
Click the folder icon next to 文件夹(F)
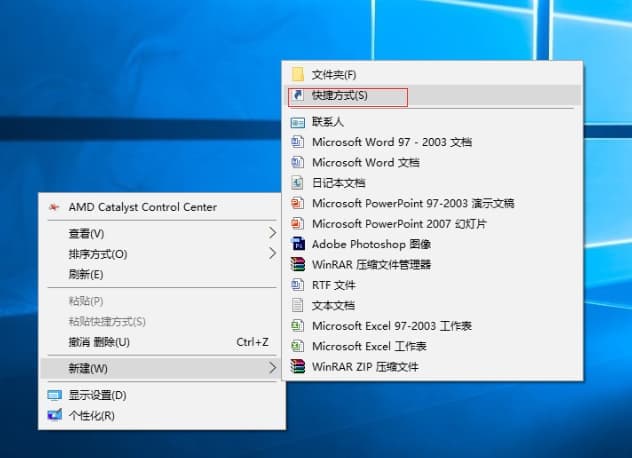(297, 75)
